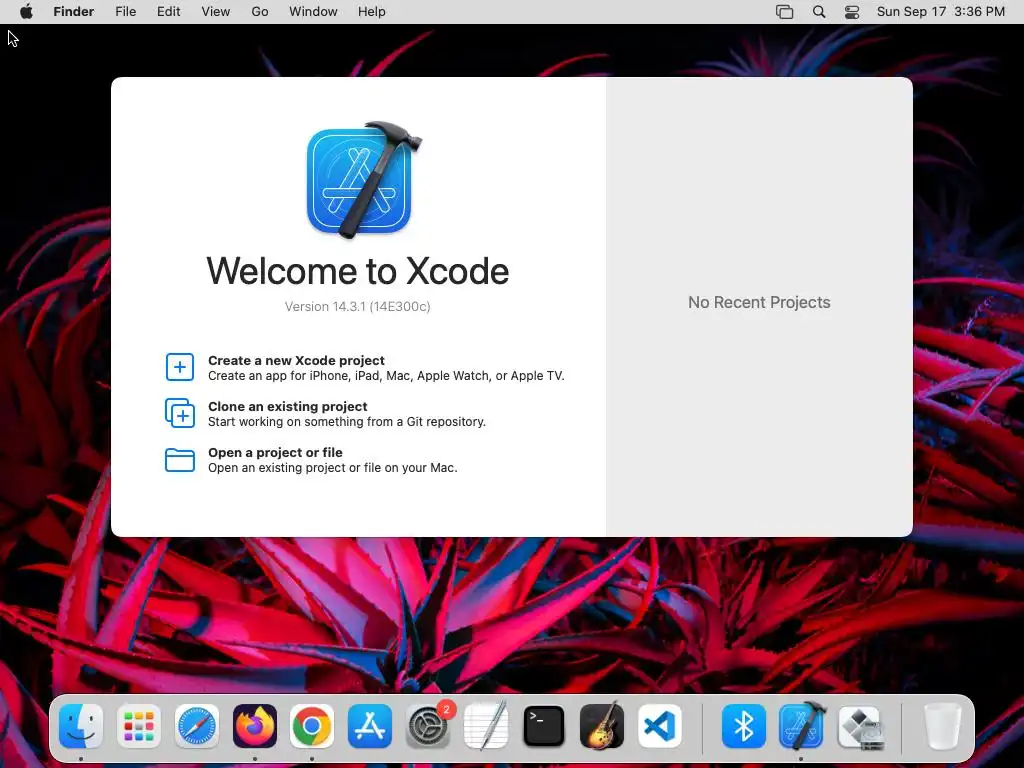1024x768 pixels.
Task: Click the screen mirroring icon in menu bar
Action: click(x=784, y=12)
